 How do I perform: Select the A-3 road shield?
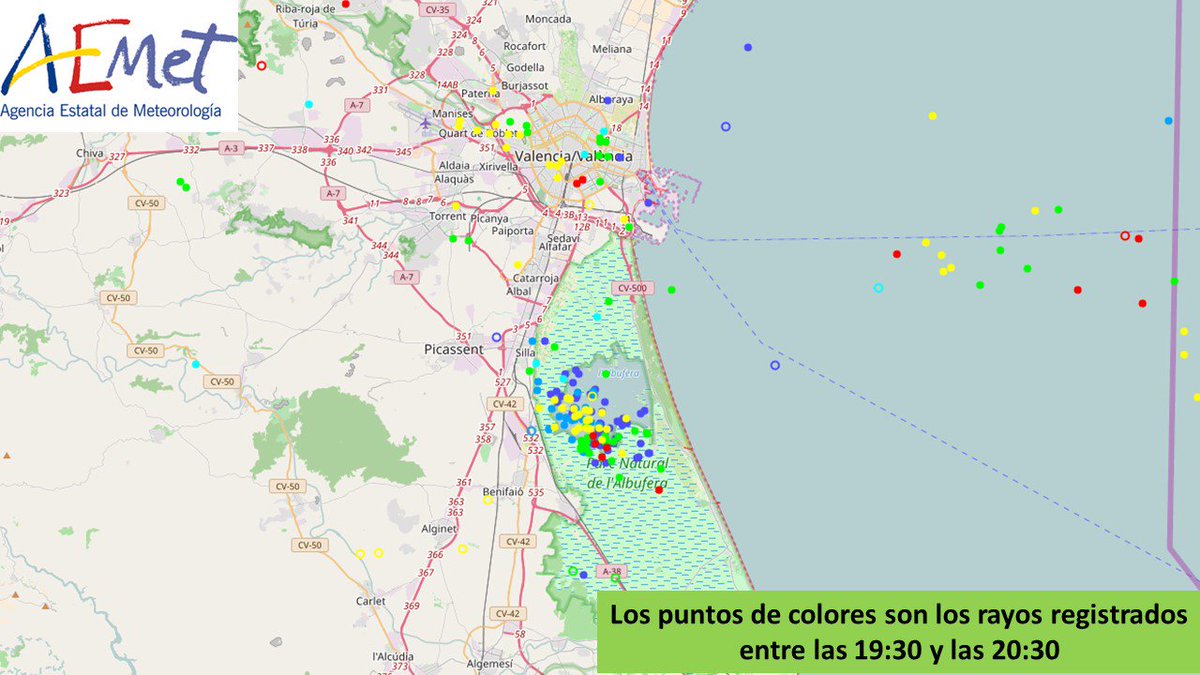pyautogui.click(x=233, y=148)
